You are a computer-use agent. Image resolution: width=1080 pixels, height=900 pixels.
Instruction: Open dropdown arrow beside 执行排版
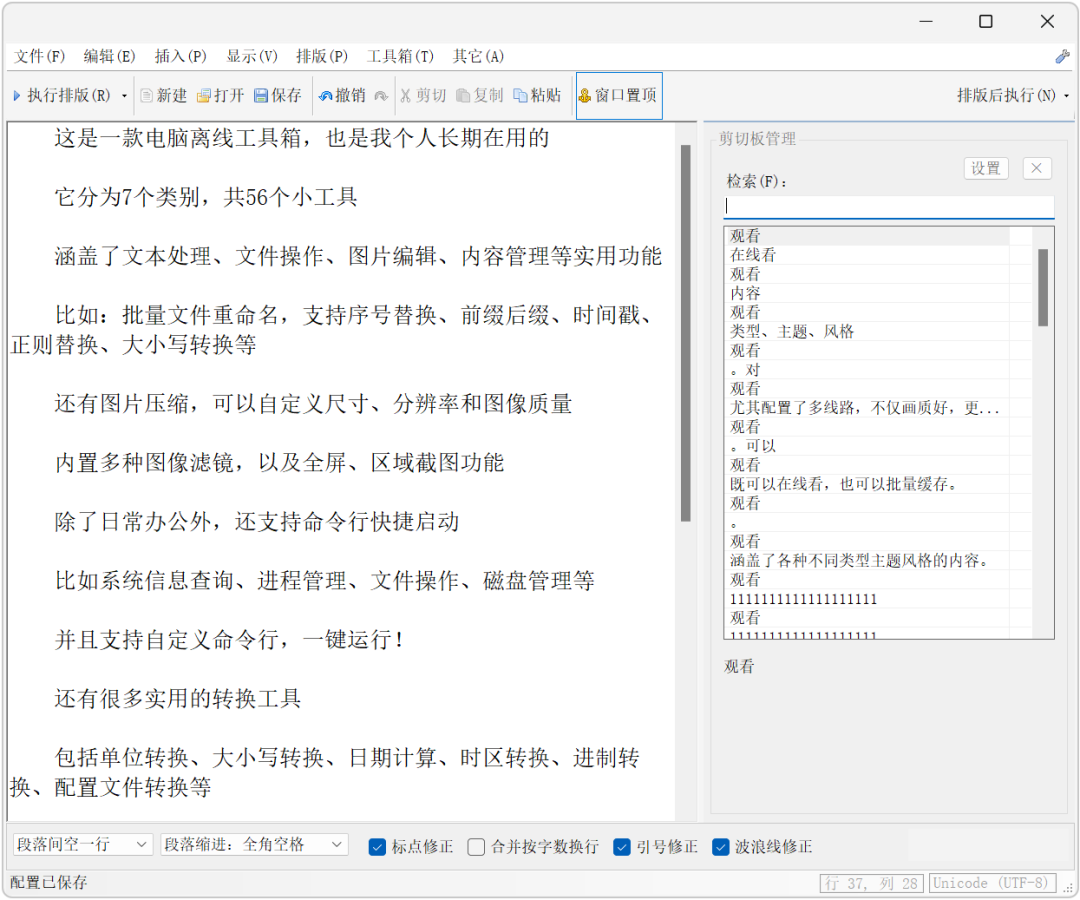pos(125,96)
